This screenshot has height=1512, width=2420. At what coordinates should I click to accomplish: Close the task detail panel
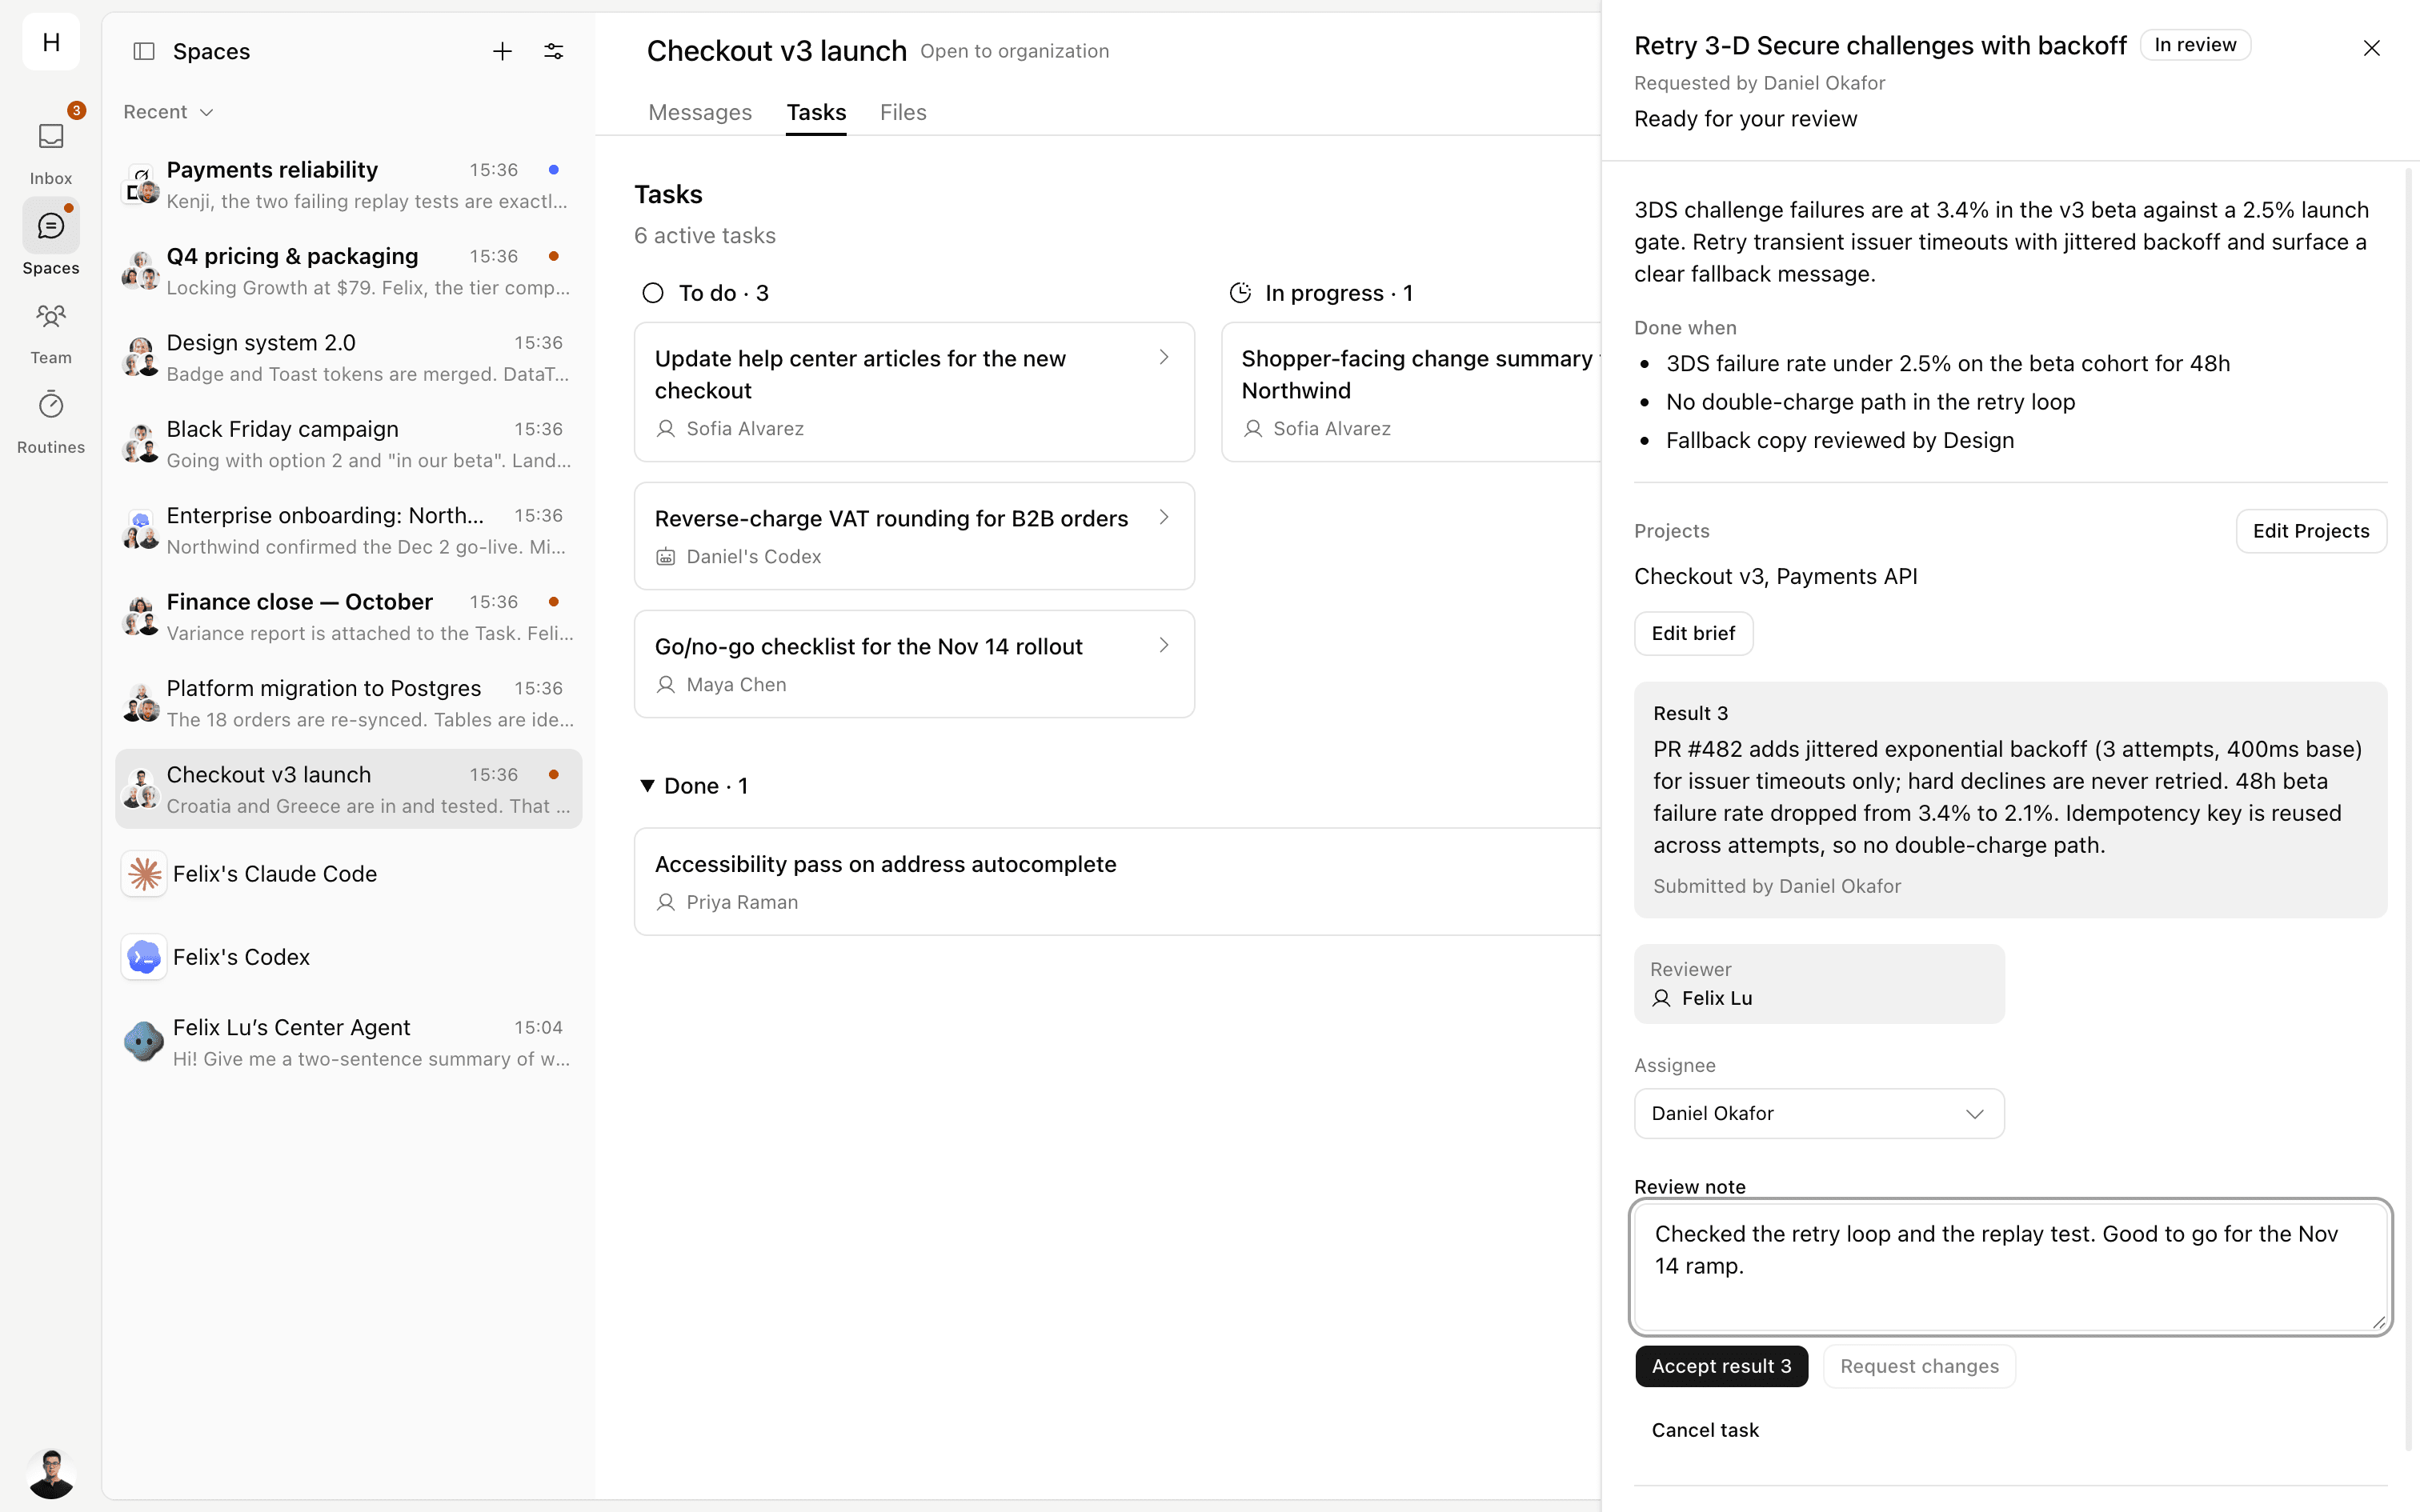click(2371, 48)
